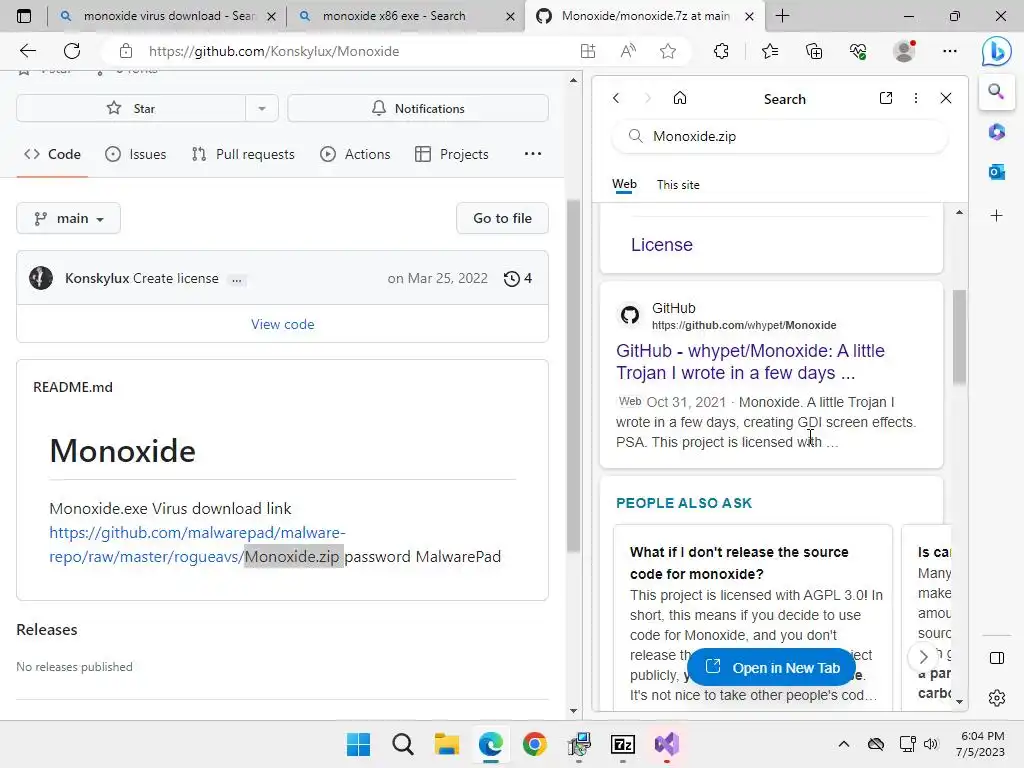
Task: Open side panel link in new tab icon
Action: [886, 98]
